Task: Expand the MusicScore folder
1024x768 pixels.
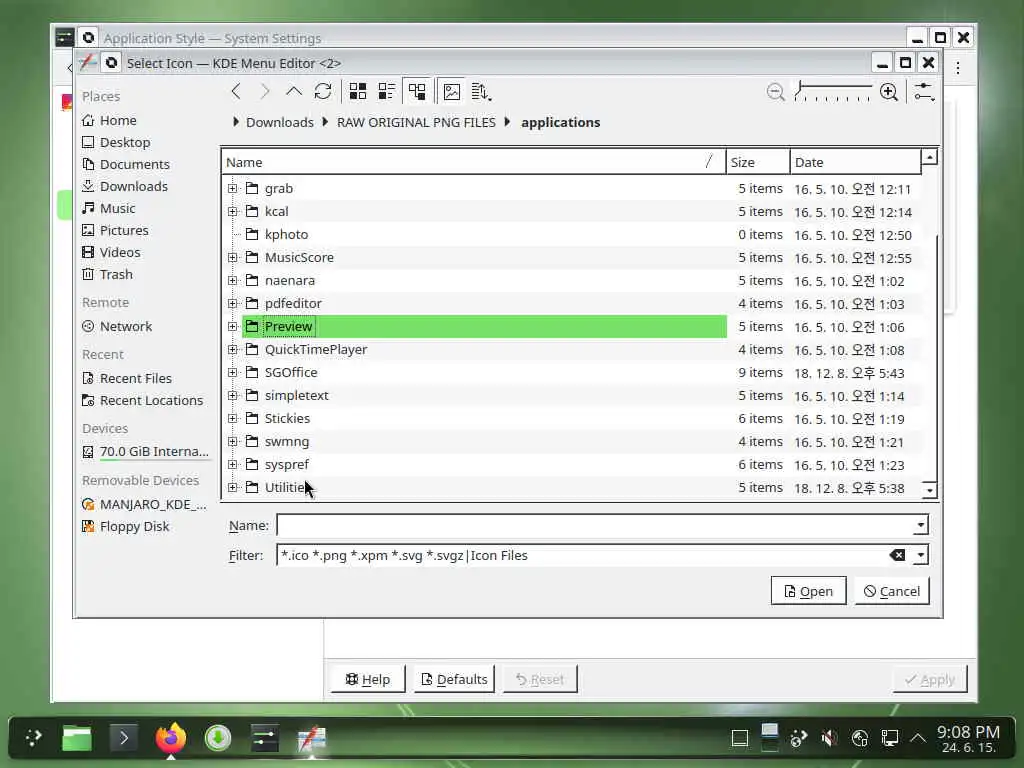Action: pos(232,258)
